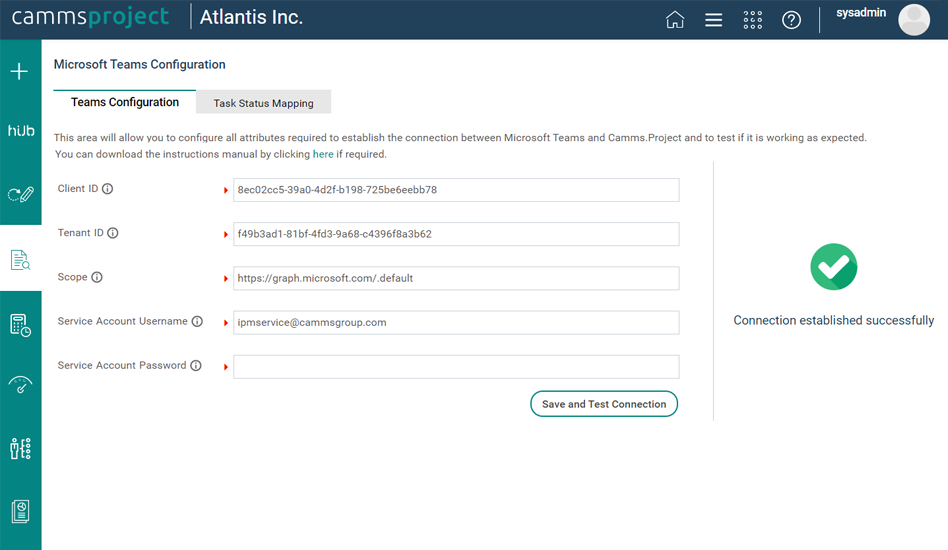This screenshot has width=948, height=550.
Task: Show info for Service Account Username
Action: 197,321
